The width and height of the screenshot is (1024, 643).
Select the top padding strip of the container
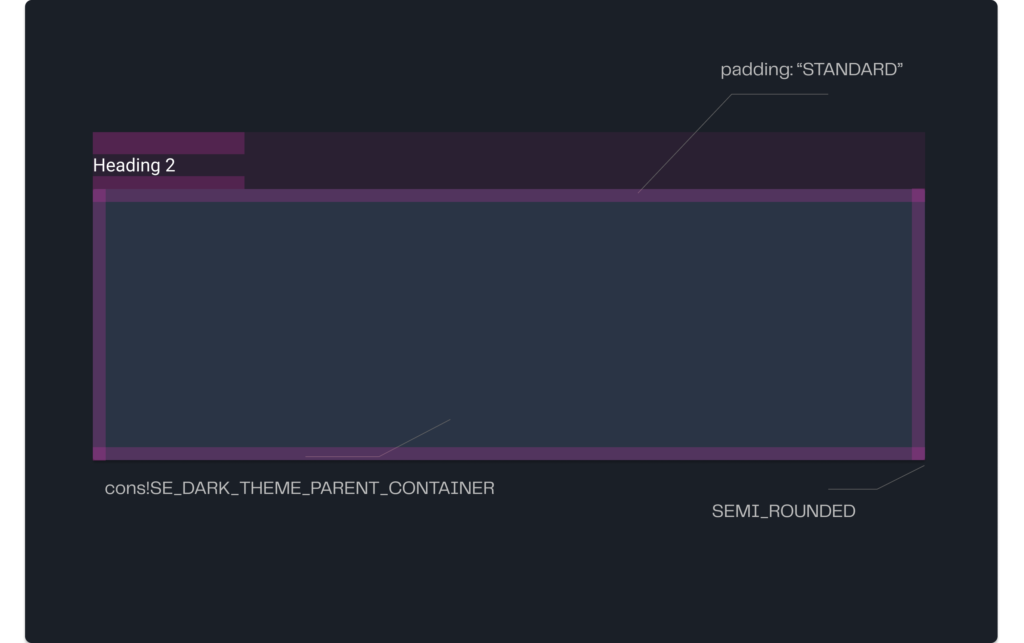(x=509, y=196)
